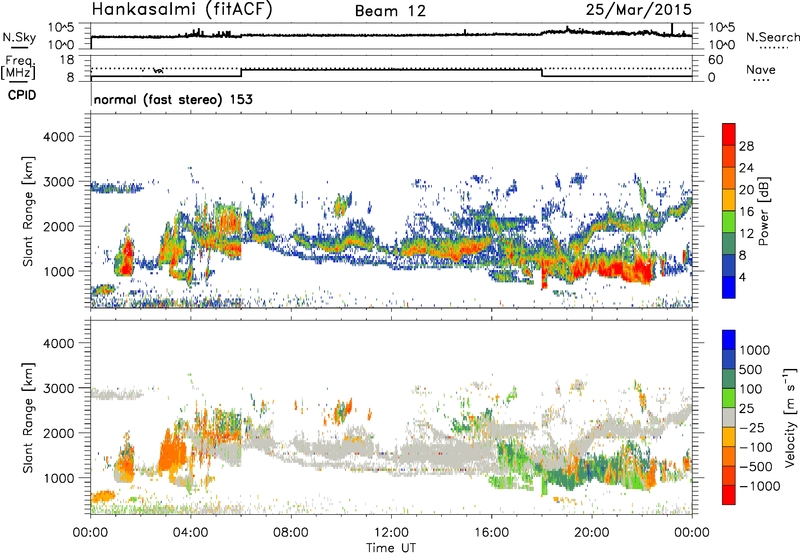Click the 'Power [dB]' colorbar title
Screen dimensions: 800x554
763,211
